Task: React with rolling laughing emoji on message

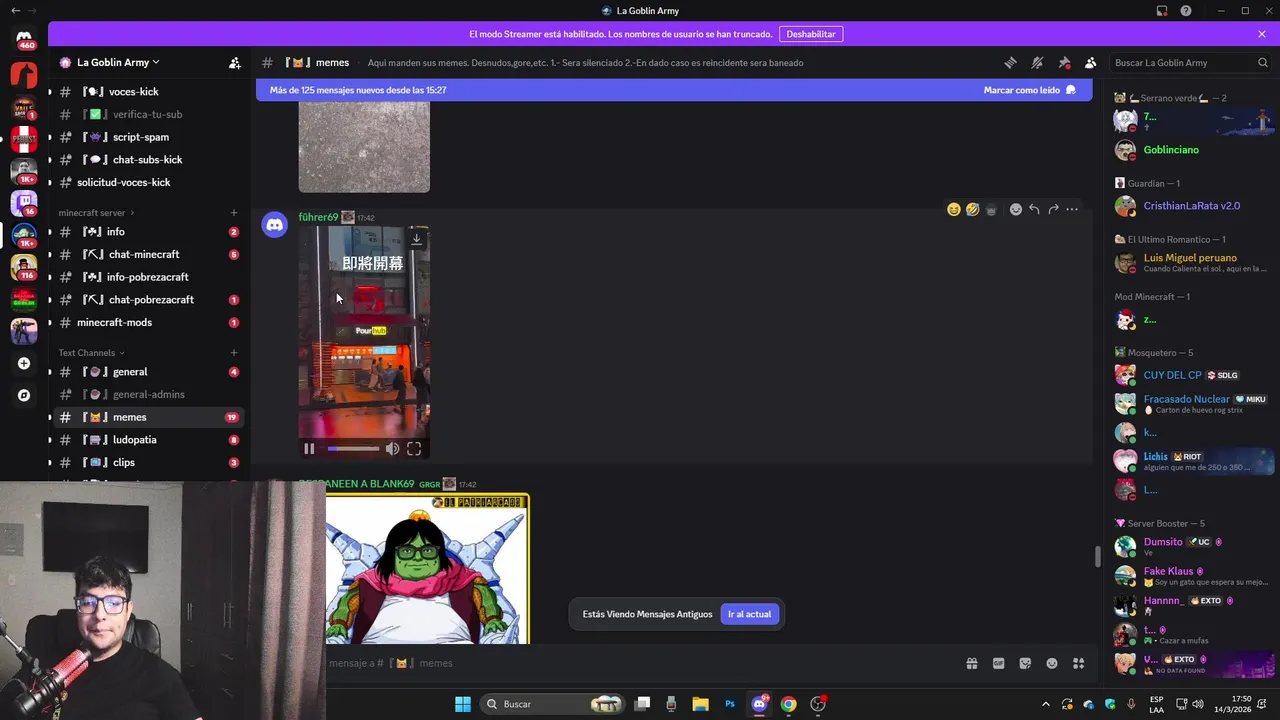Action: [972, 209]
